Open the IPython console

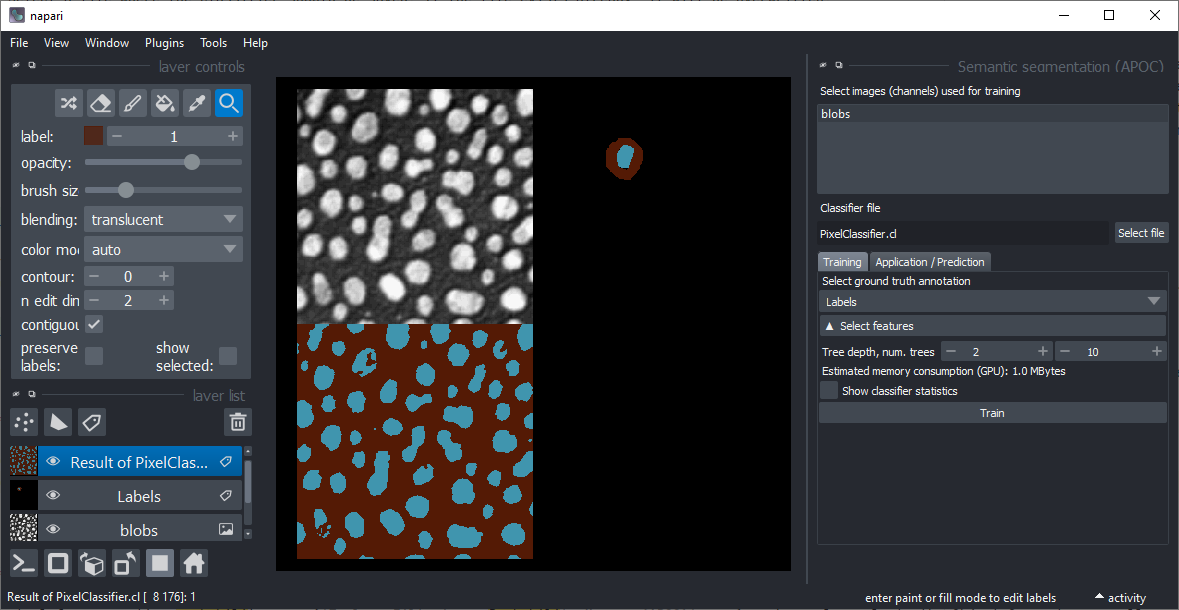(x=23, y=562)
